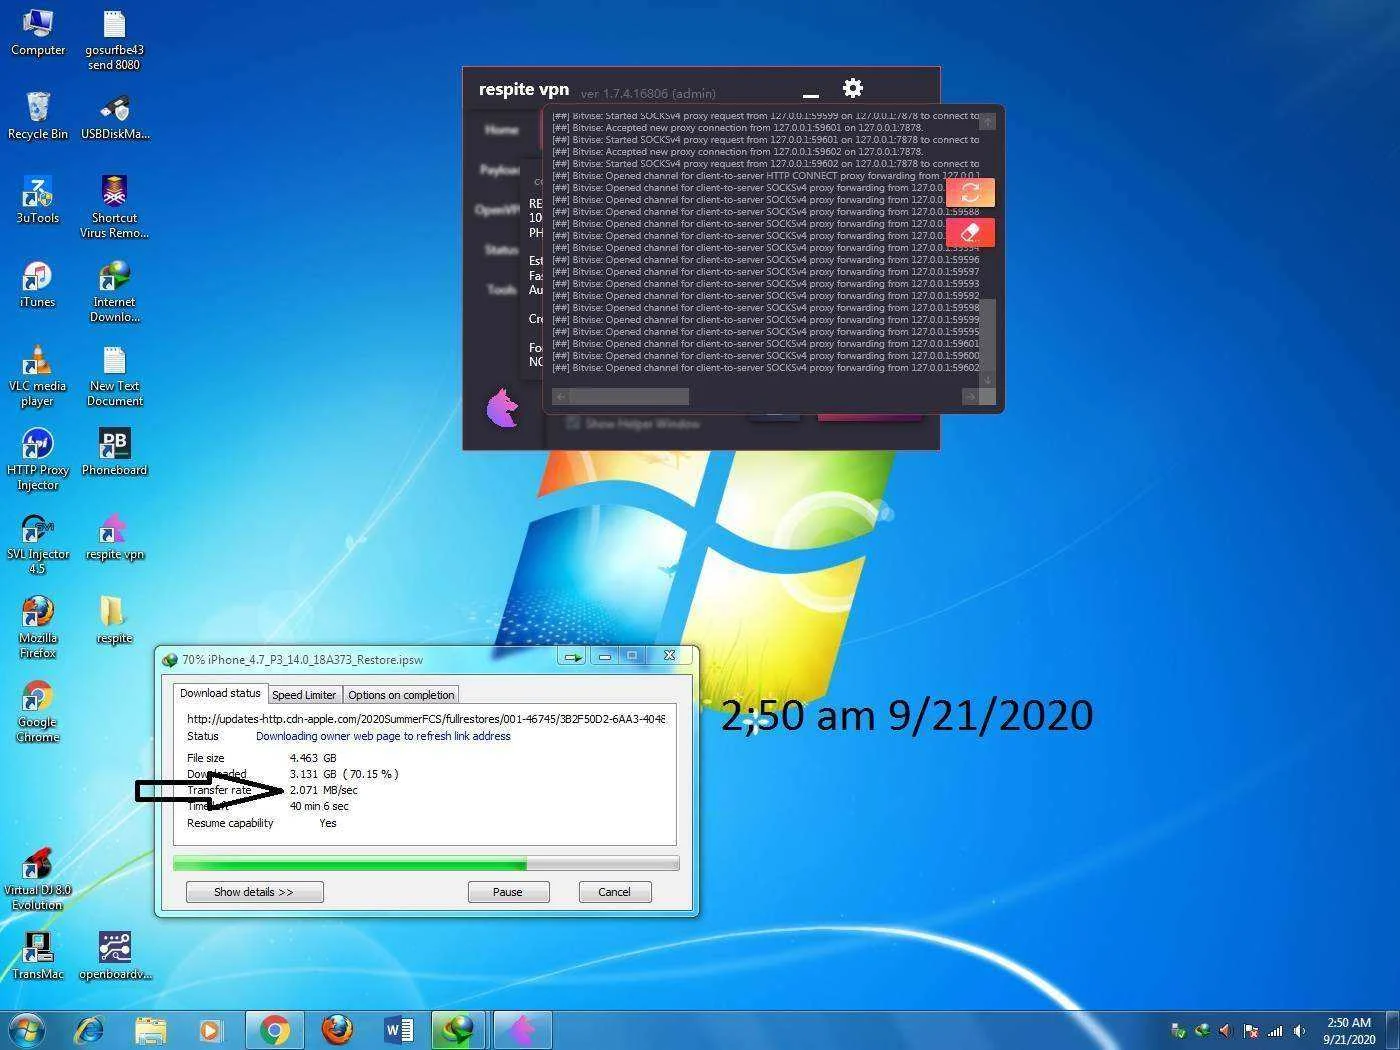Select the Mozilla Firefox desktop icon
The image size is (1400, 1050).
point(38,627)
